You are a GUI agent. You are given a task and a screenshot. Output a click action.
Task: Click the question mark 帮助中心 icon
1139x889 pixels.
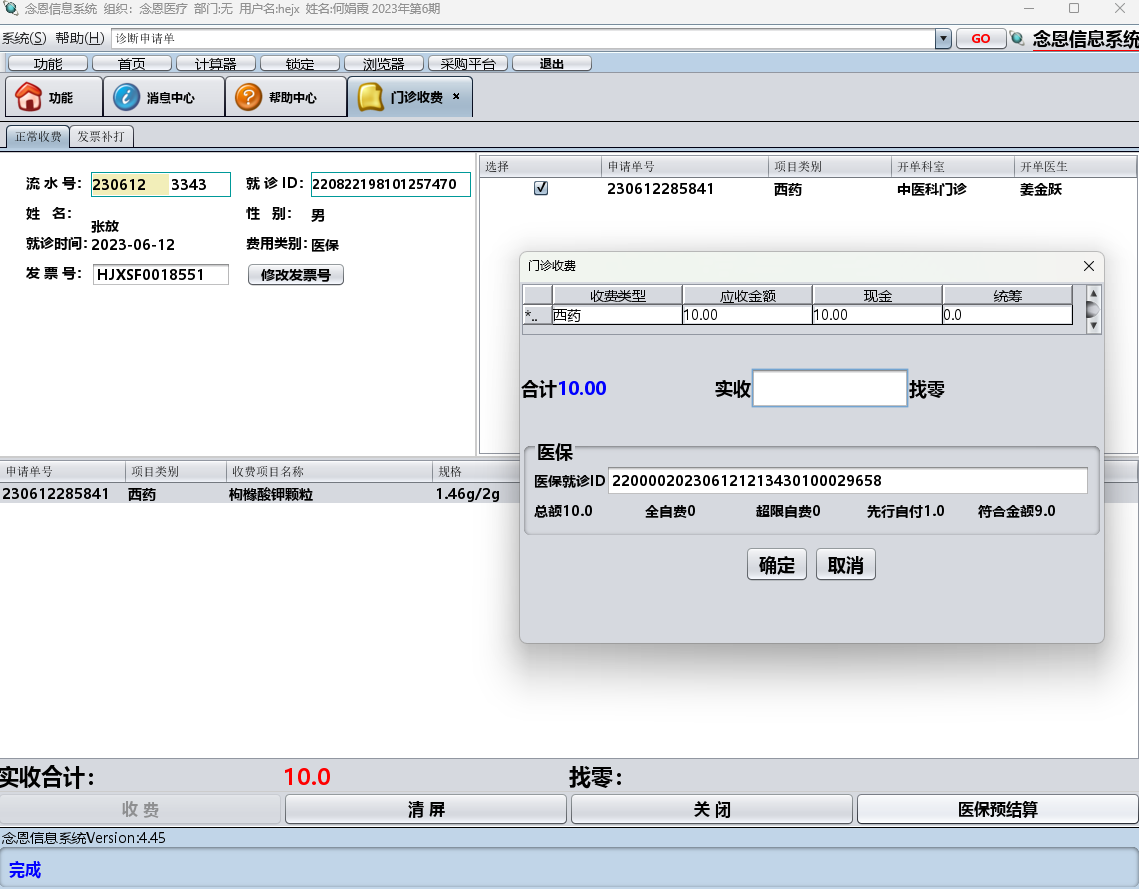248,97
